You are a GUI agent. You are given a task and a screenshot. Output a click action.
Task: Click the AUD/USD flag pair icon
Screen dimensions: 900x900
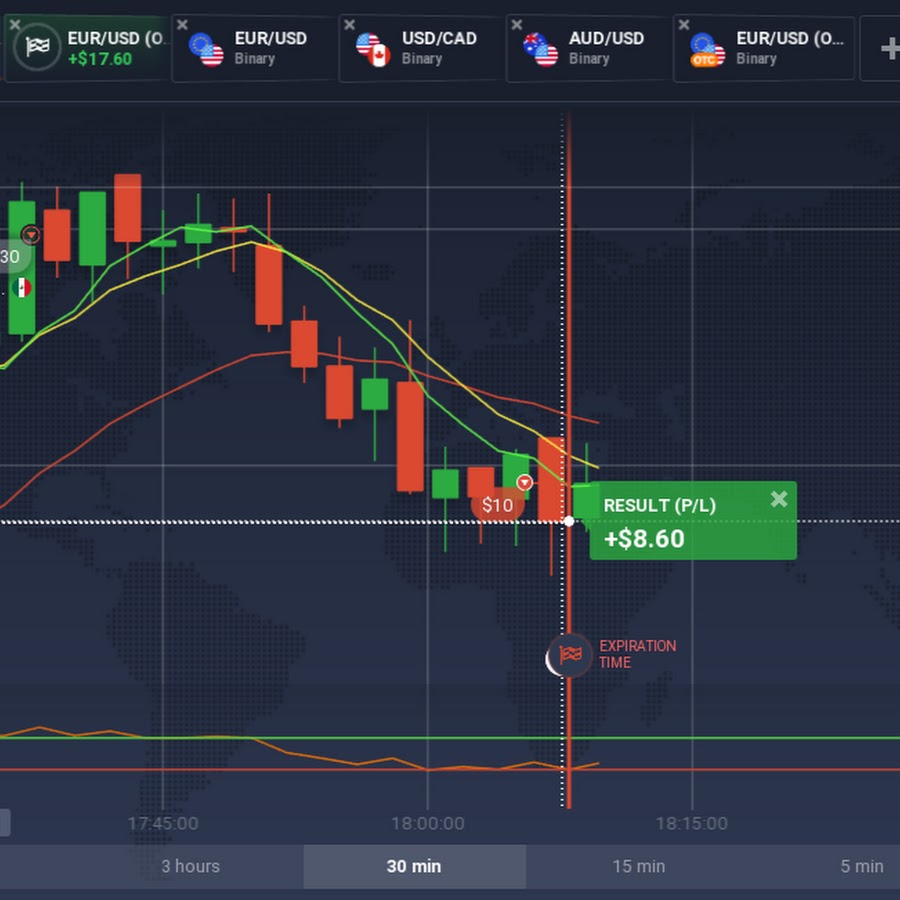pyautogui.click(x=540, y=48)
